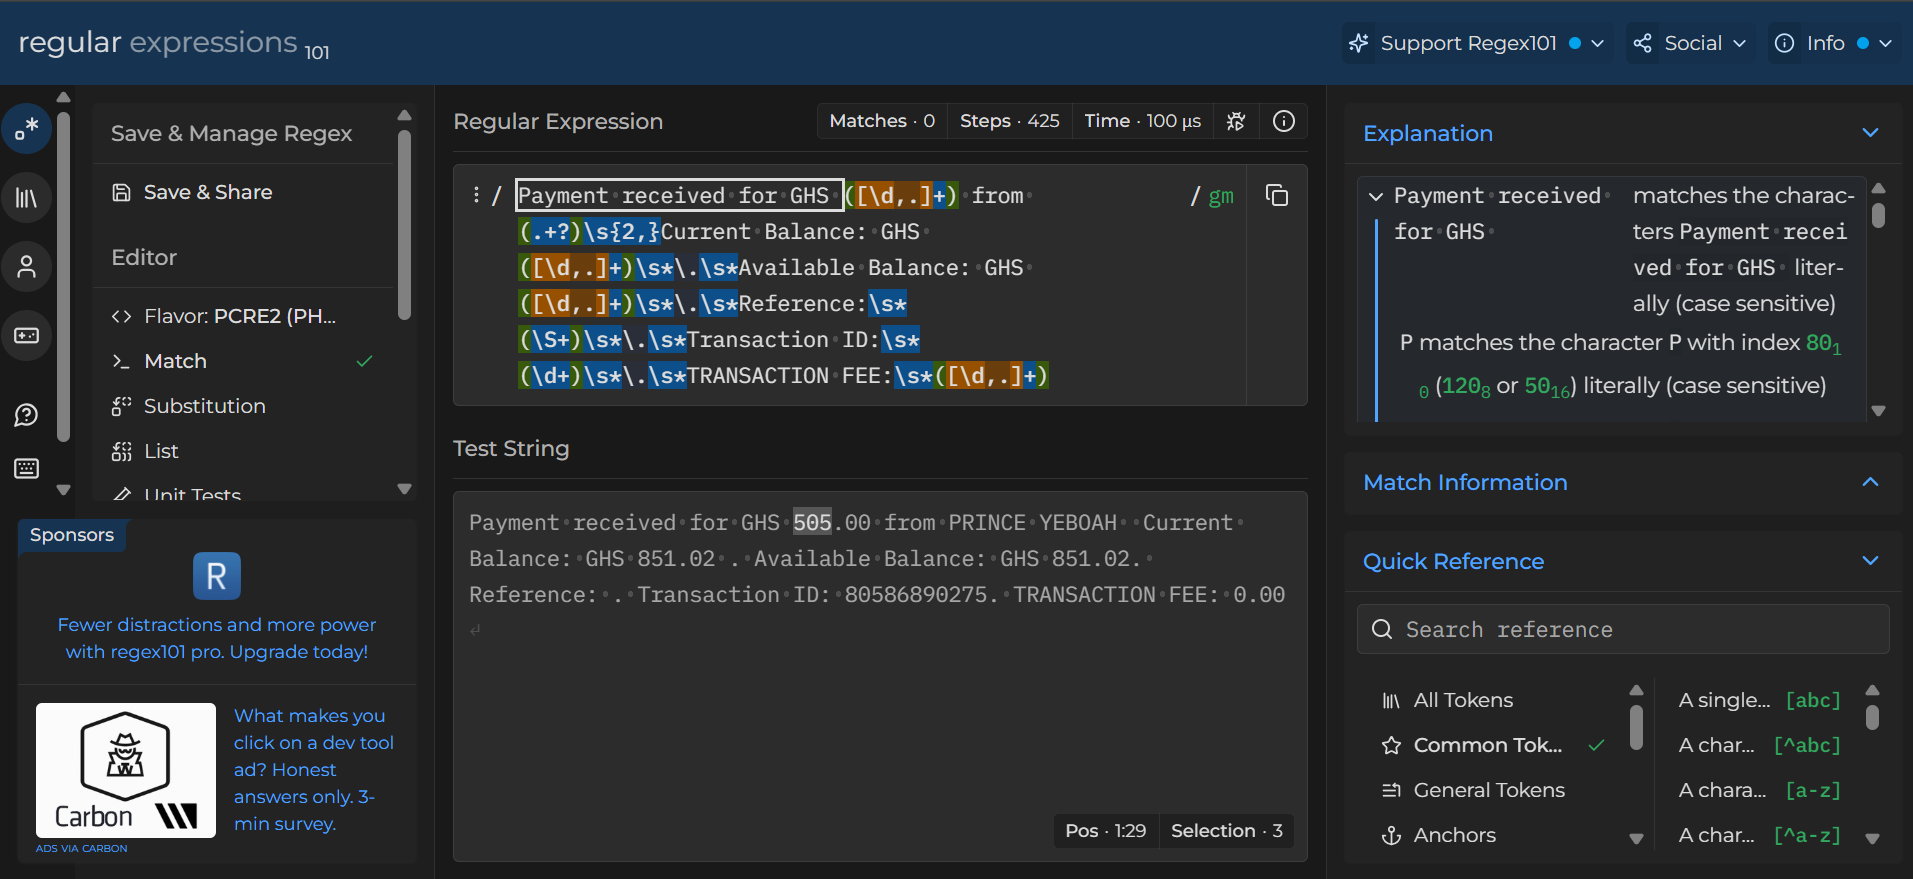Select the A single character [abc] reference
Viewport: 1913px width, 879px height.
pyautogui.click(x=1759, y=700)
